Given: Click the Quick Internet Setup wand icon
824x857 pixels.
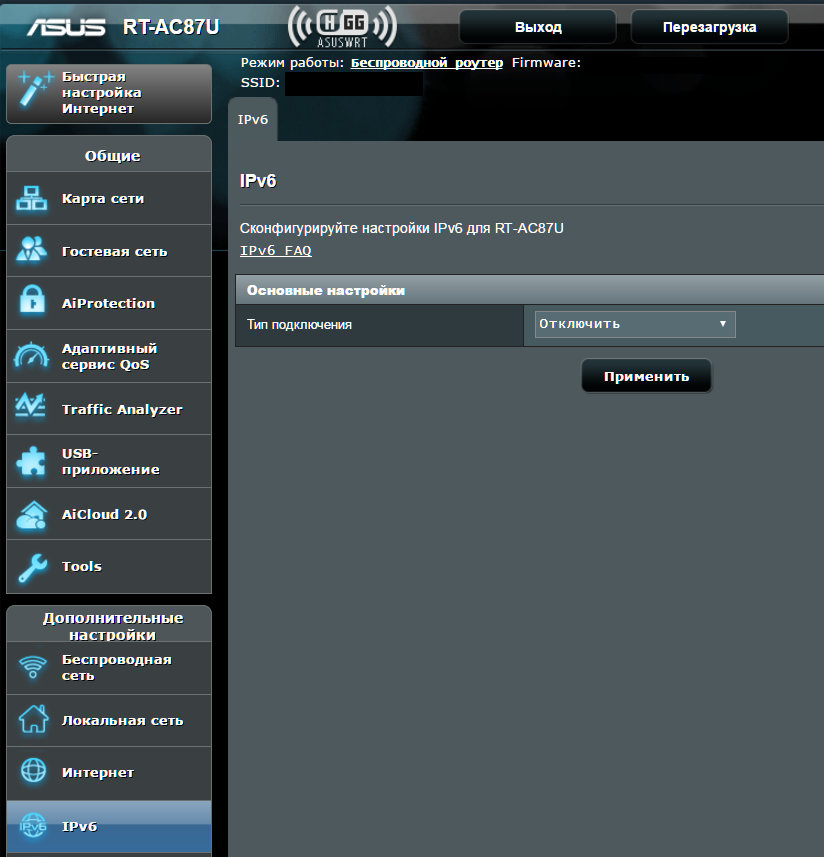Looking at the screenshot, I should [x=34, y=91].
